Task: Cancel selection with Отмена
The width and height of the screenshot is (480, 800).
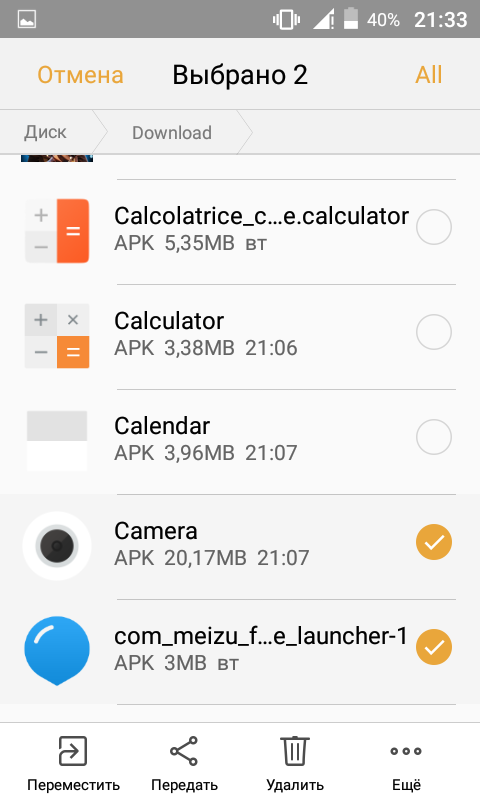Action: point(80,75)
